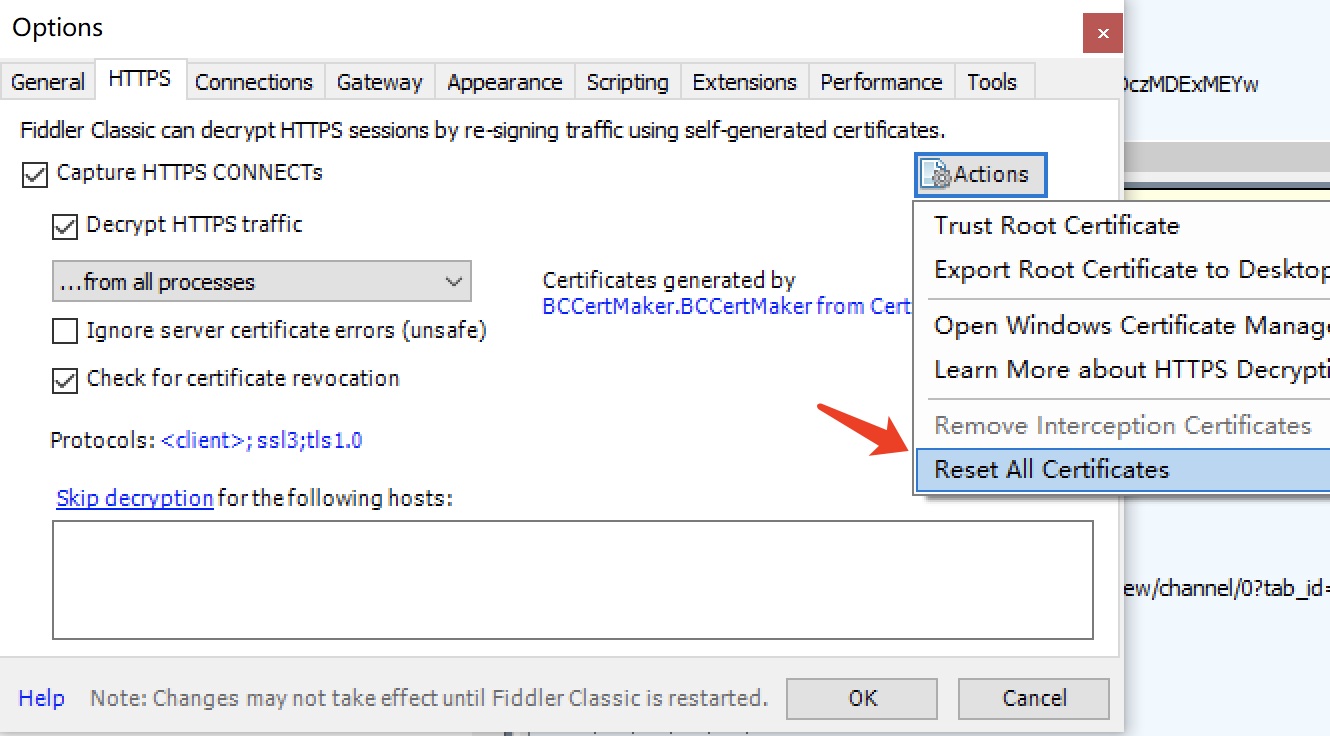The width and height of the screenshot is (1330, 736).
Task: Click the Cancel button
Action: pyautogui.click(x=1034, y=698)
